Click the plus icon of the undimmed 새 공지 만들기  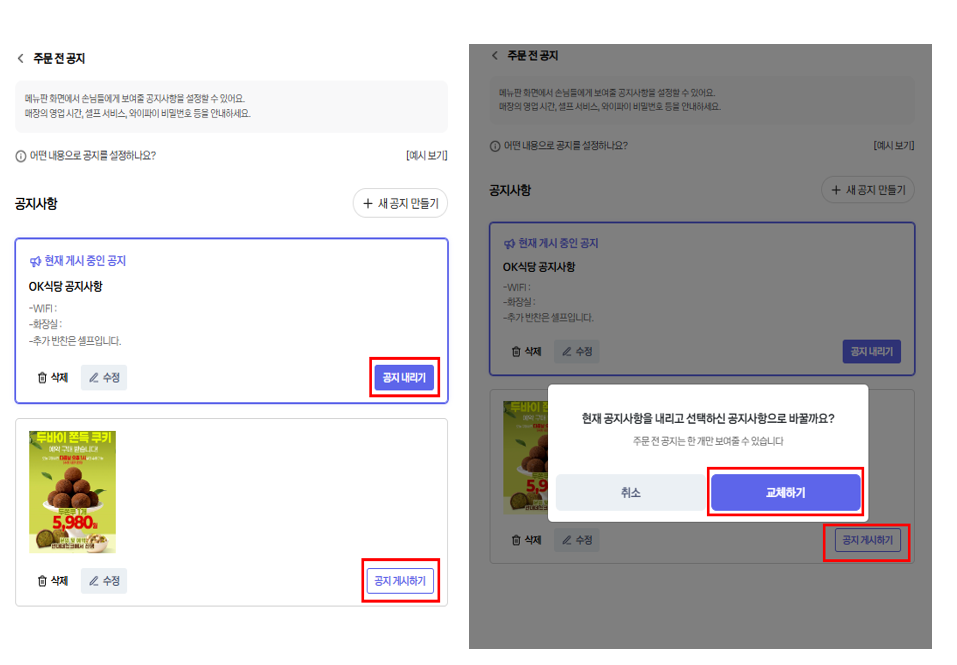pos(368,204)
